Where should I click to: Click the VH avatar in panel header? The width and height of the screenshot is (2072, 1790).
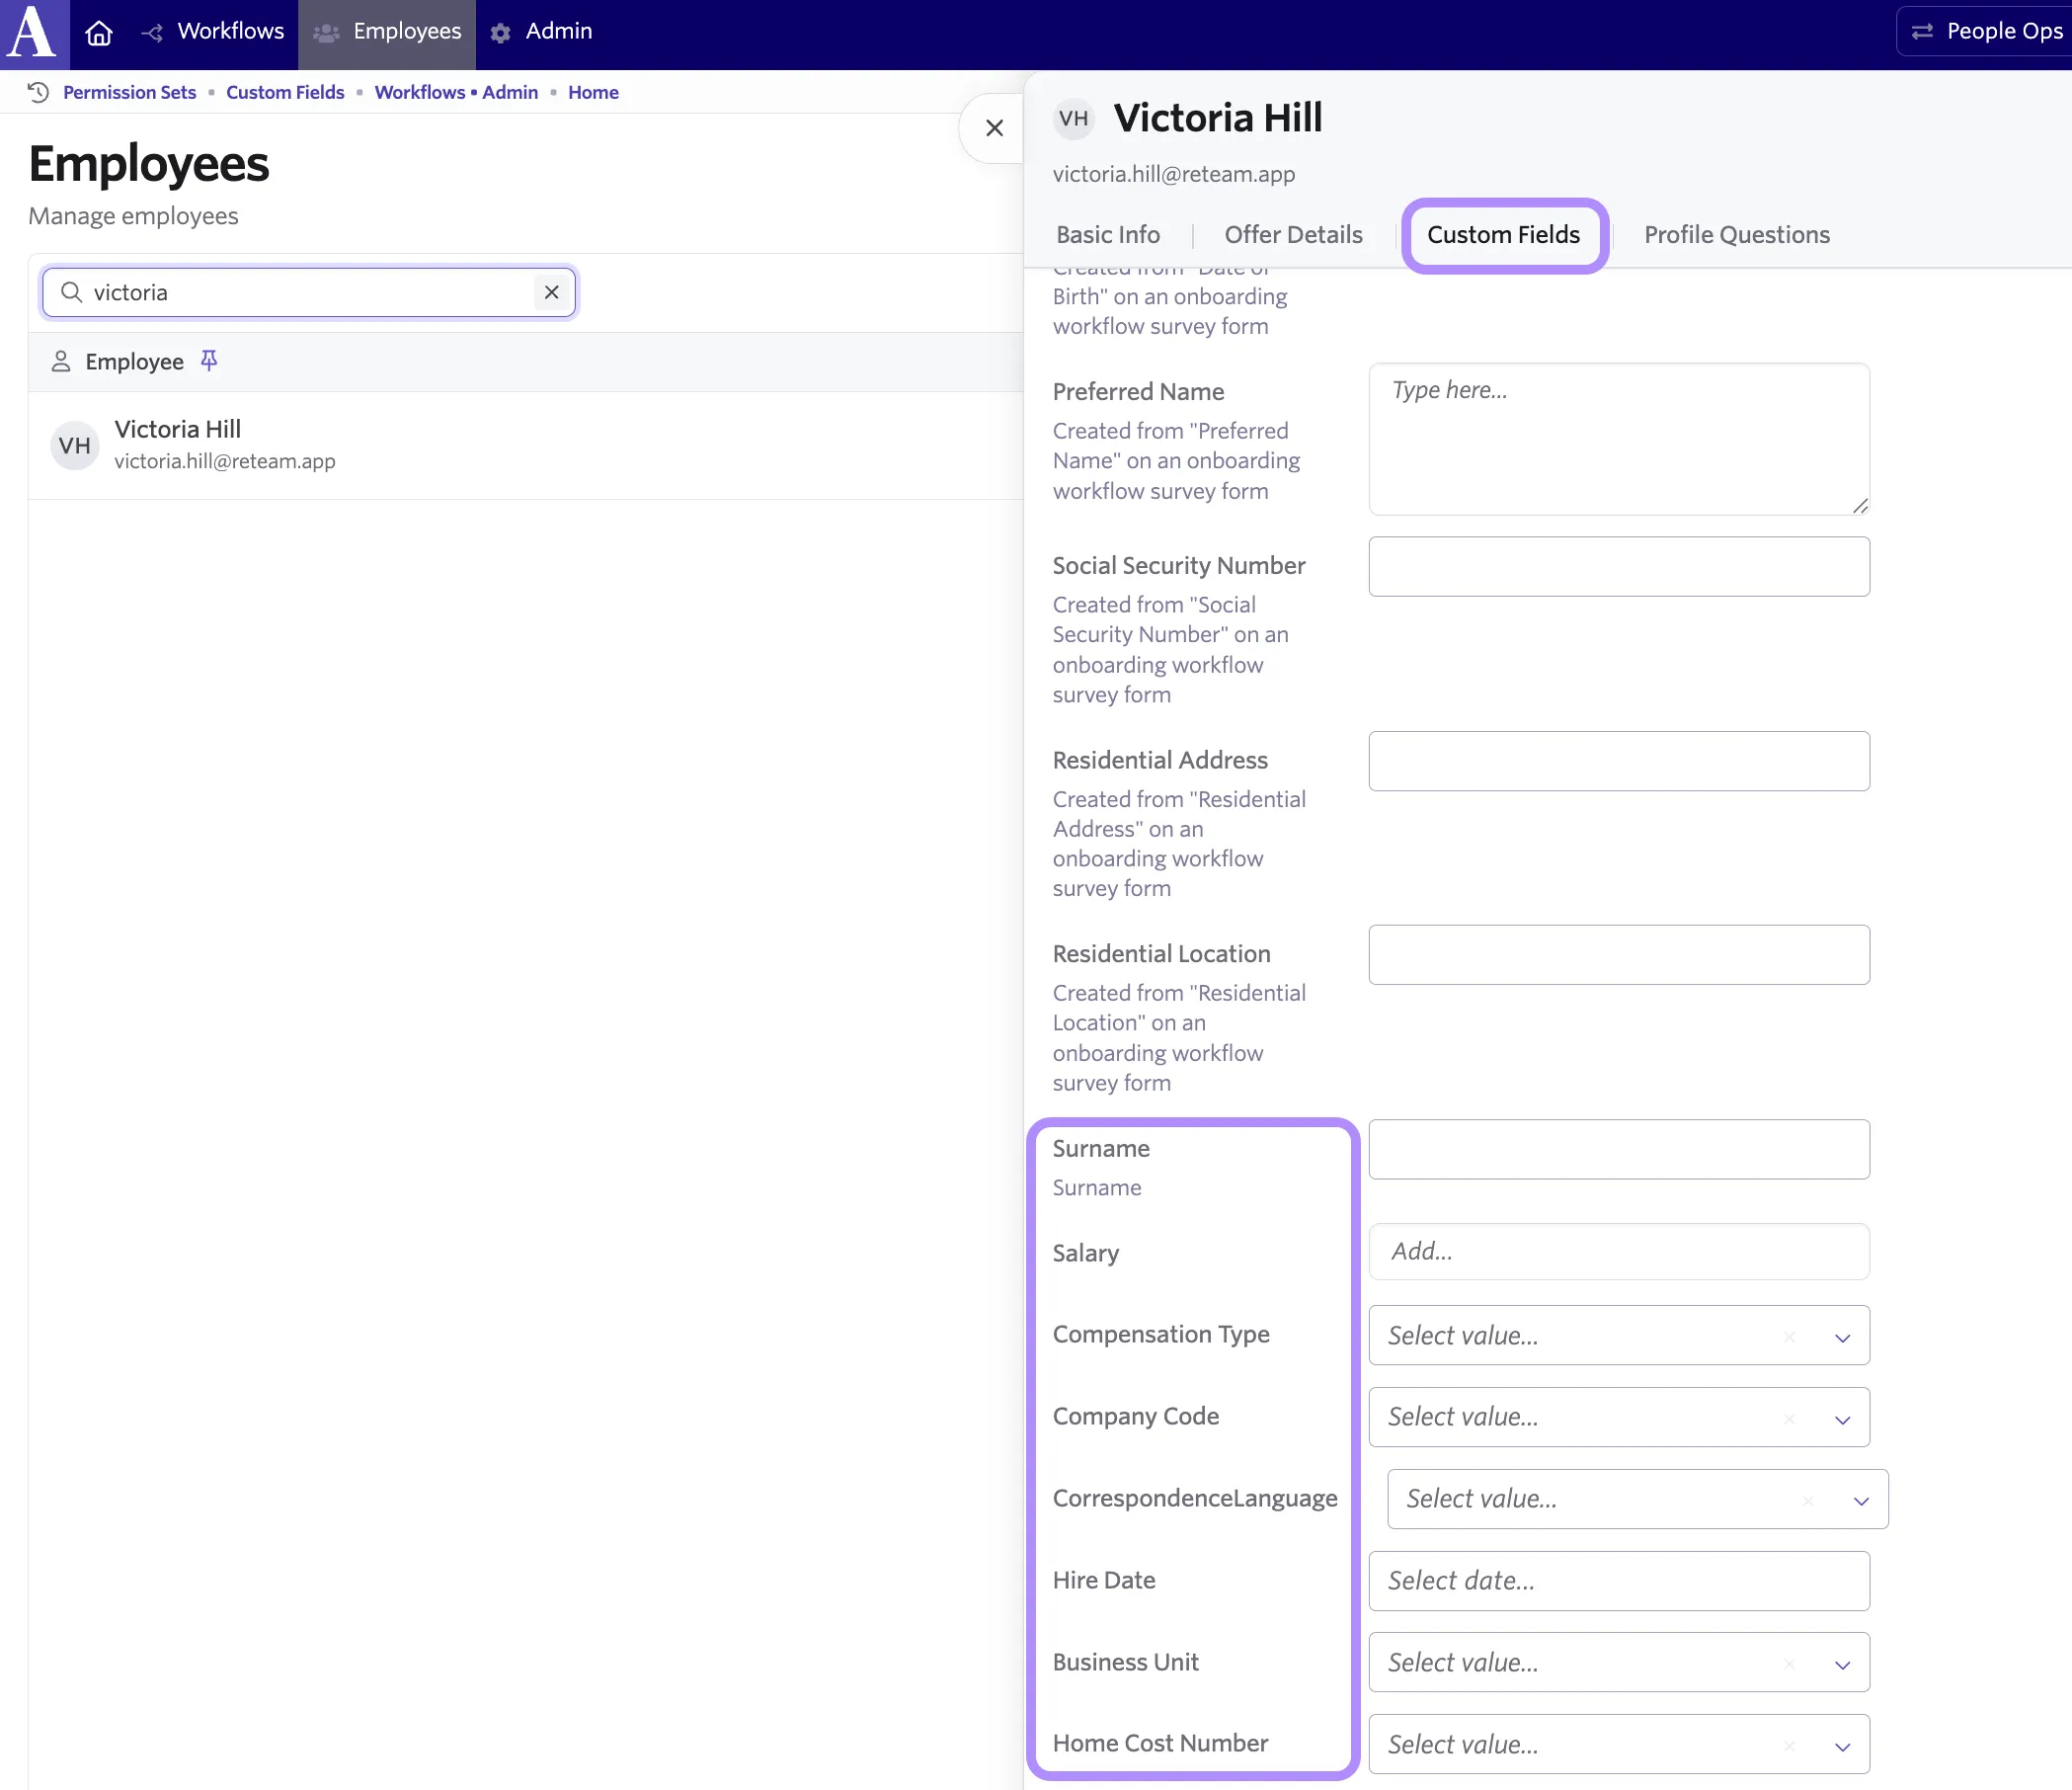click(x=1074, y=118)
